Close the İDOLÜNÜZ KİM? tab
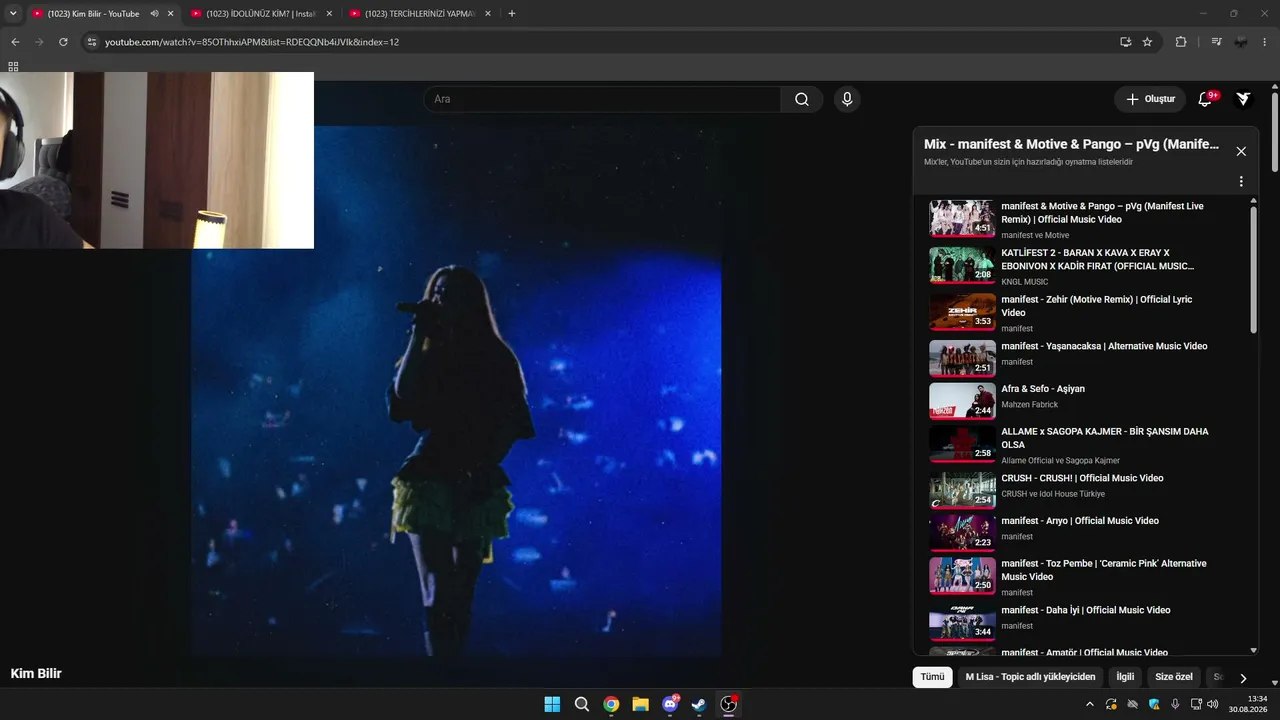The image size is (1280, 720). (329, 14)
